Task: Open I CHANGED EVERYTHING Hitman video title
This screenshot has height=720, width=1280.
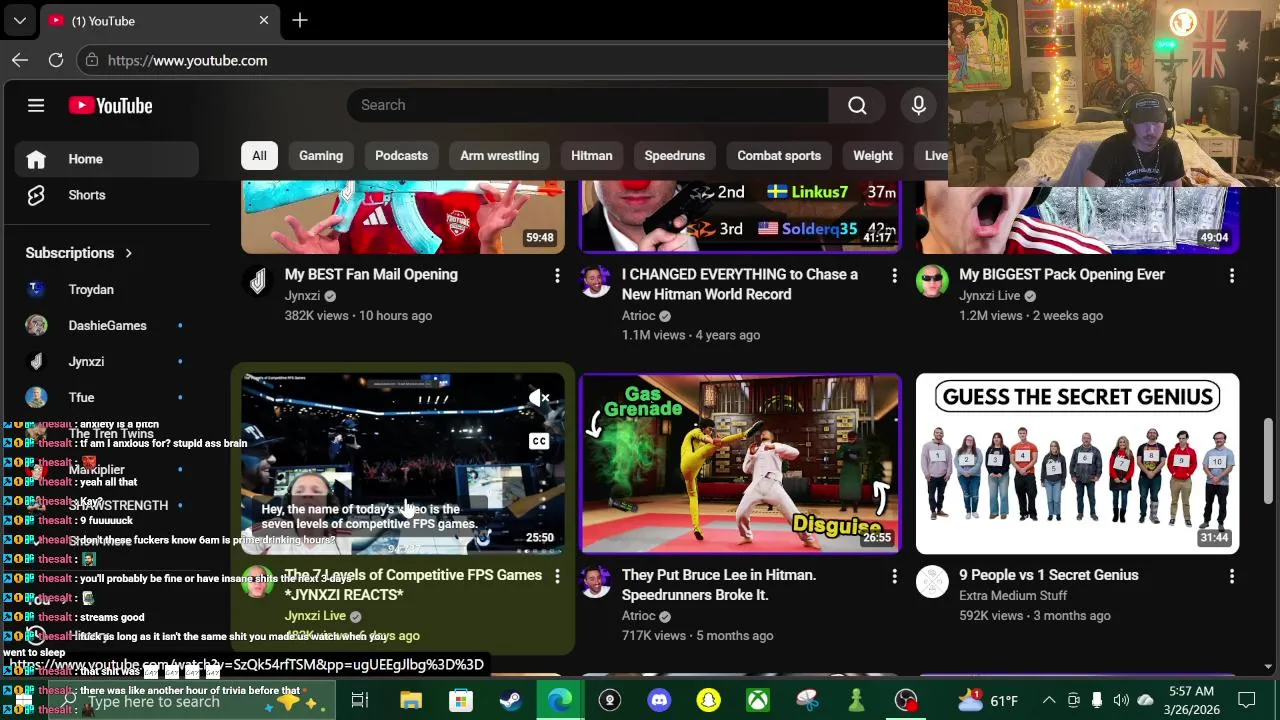Action: coord(740,284)
